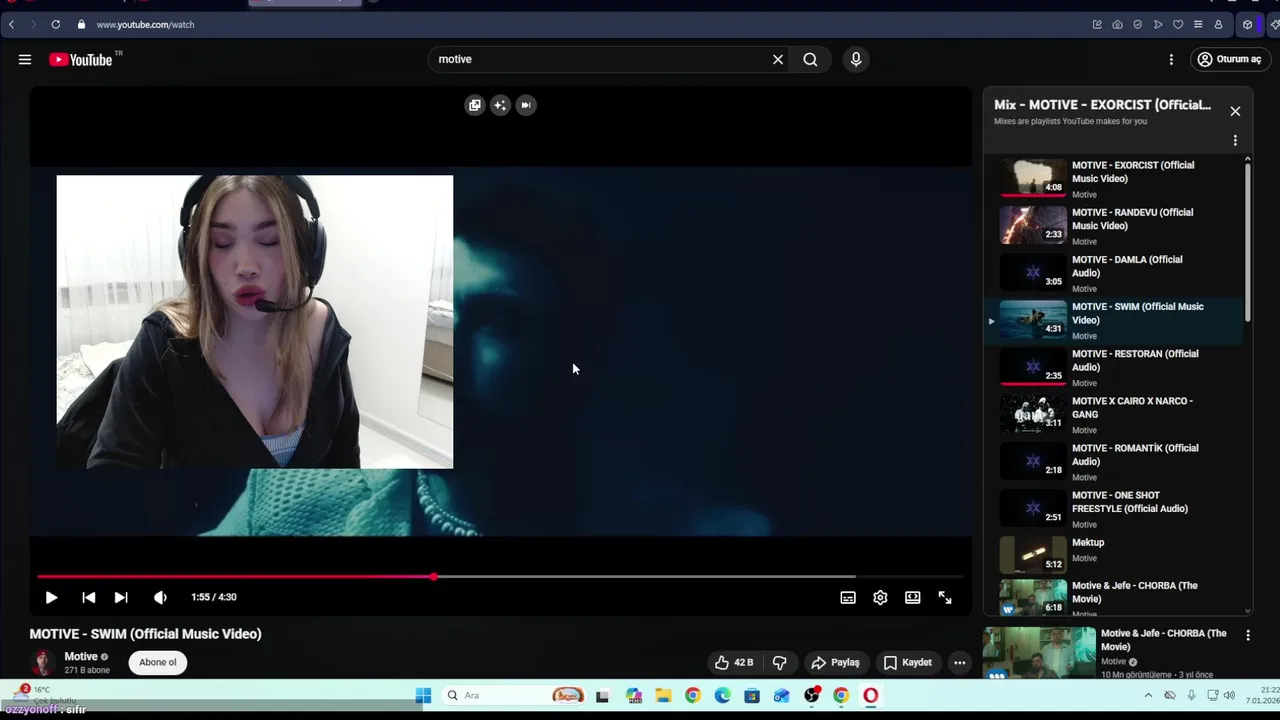Seek by clicking the red progress bar
Viewport: 1280px width, 720px height.
pyautogui.click(x=235, y=577)
